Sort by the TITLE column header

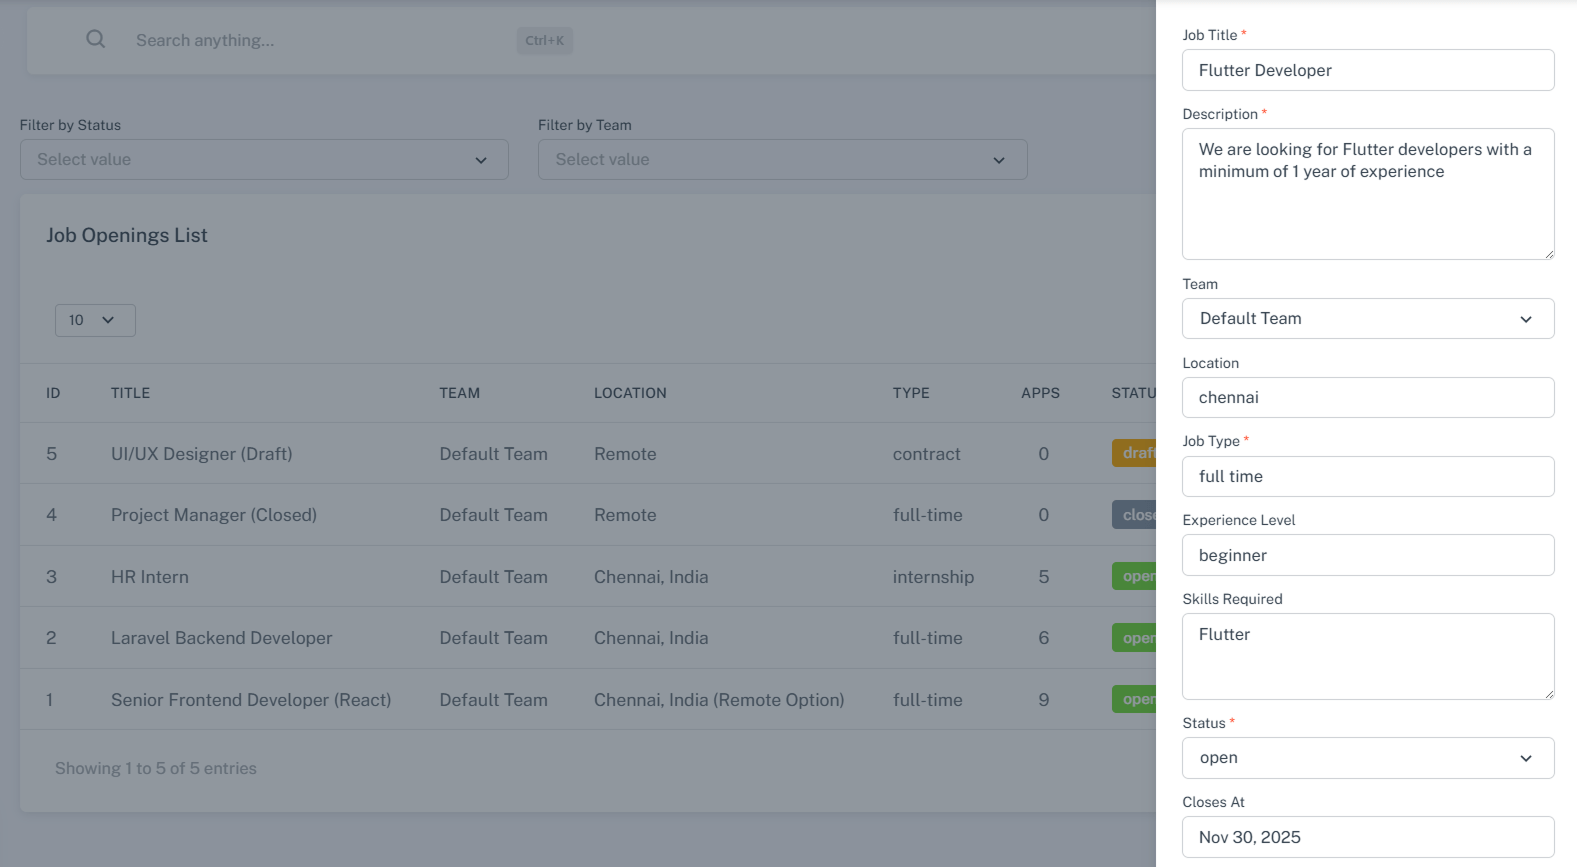tap(130, 393)
